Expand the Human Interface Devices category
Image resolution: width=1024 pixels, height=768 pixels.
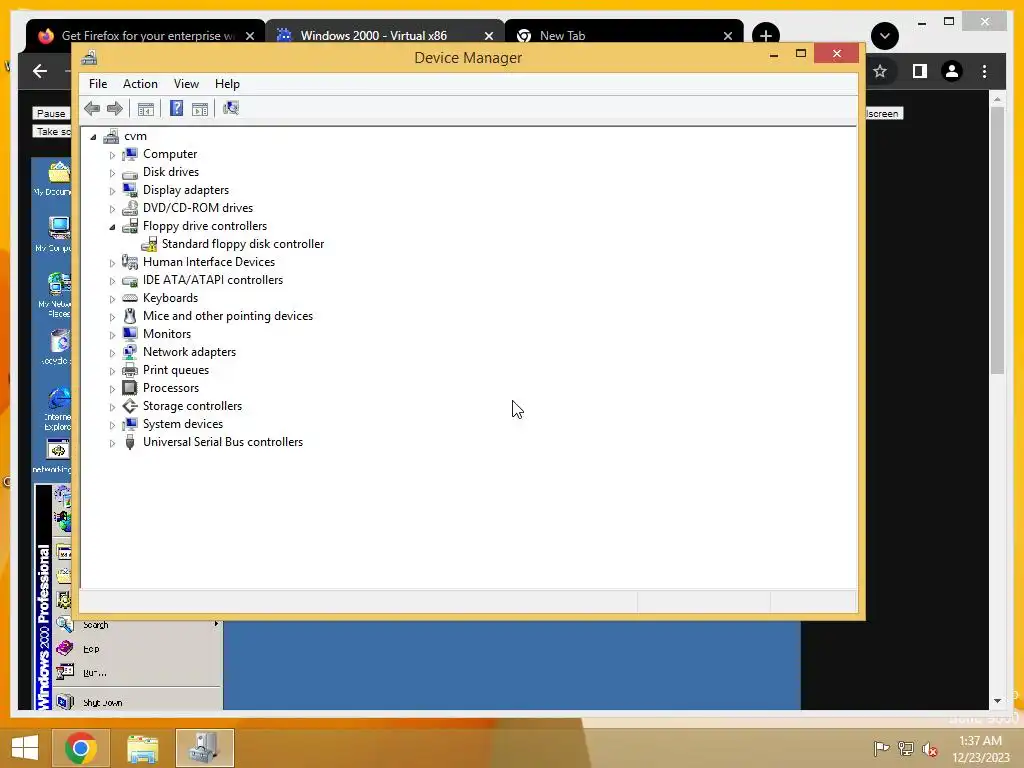[112, 263]
